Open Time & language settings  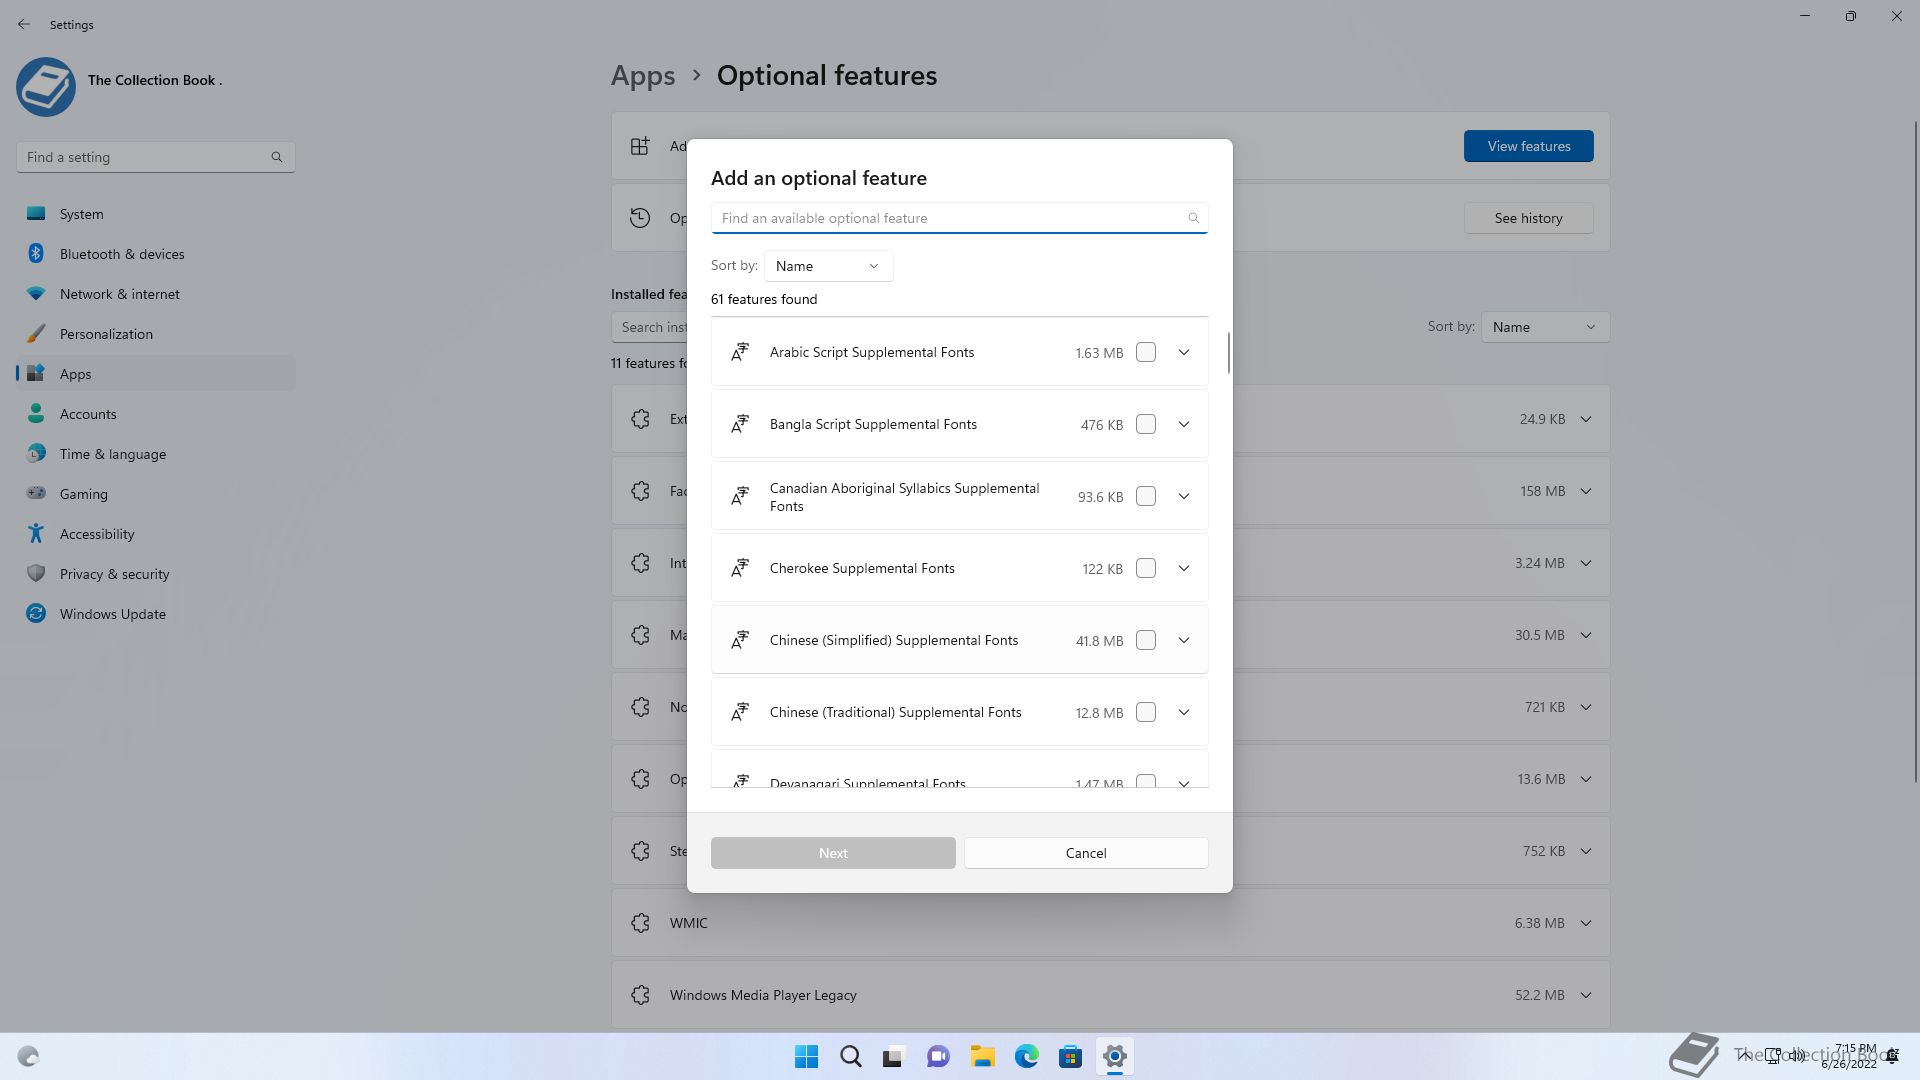[155, 454]
